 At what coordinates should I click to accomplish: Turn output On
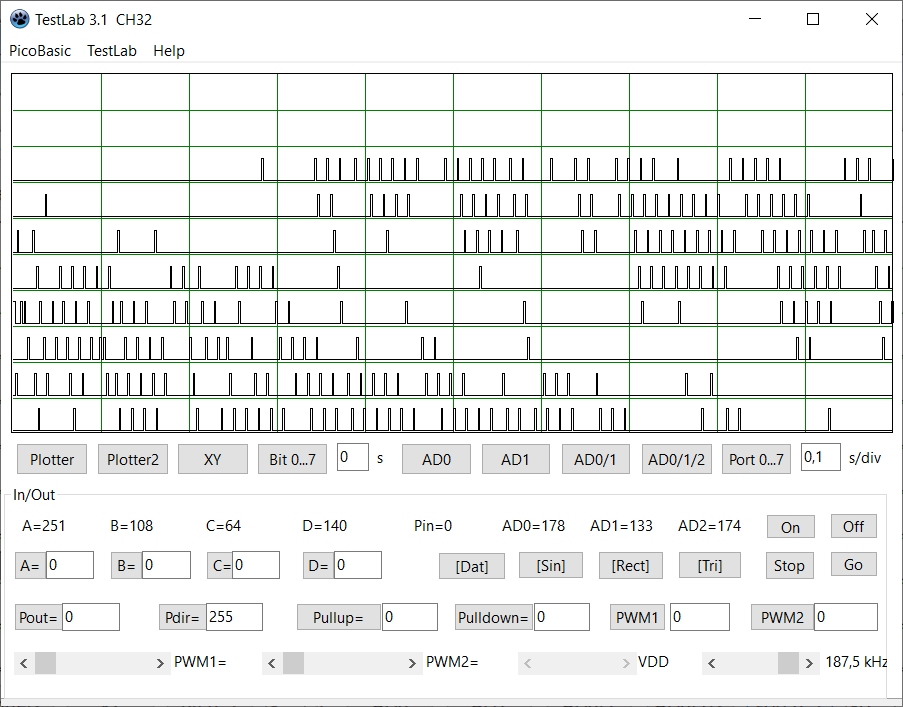coord(790,527)
